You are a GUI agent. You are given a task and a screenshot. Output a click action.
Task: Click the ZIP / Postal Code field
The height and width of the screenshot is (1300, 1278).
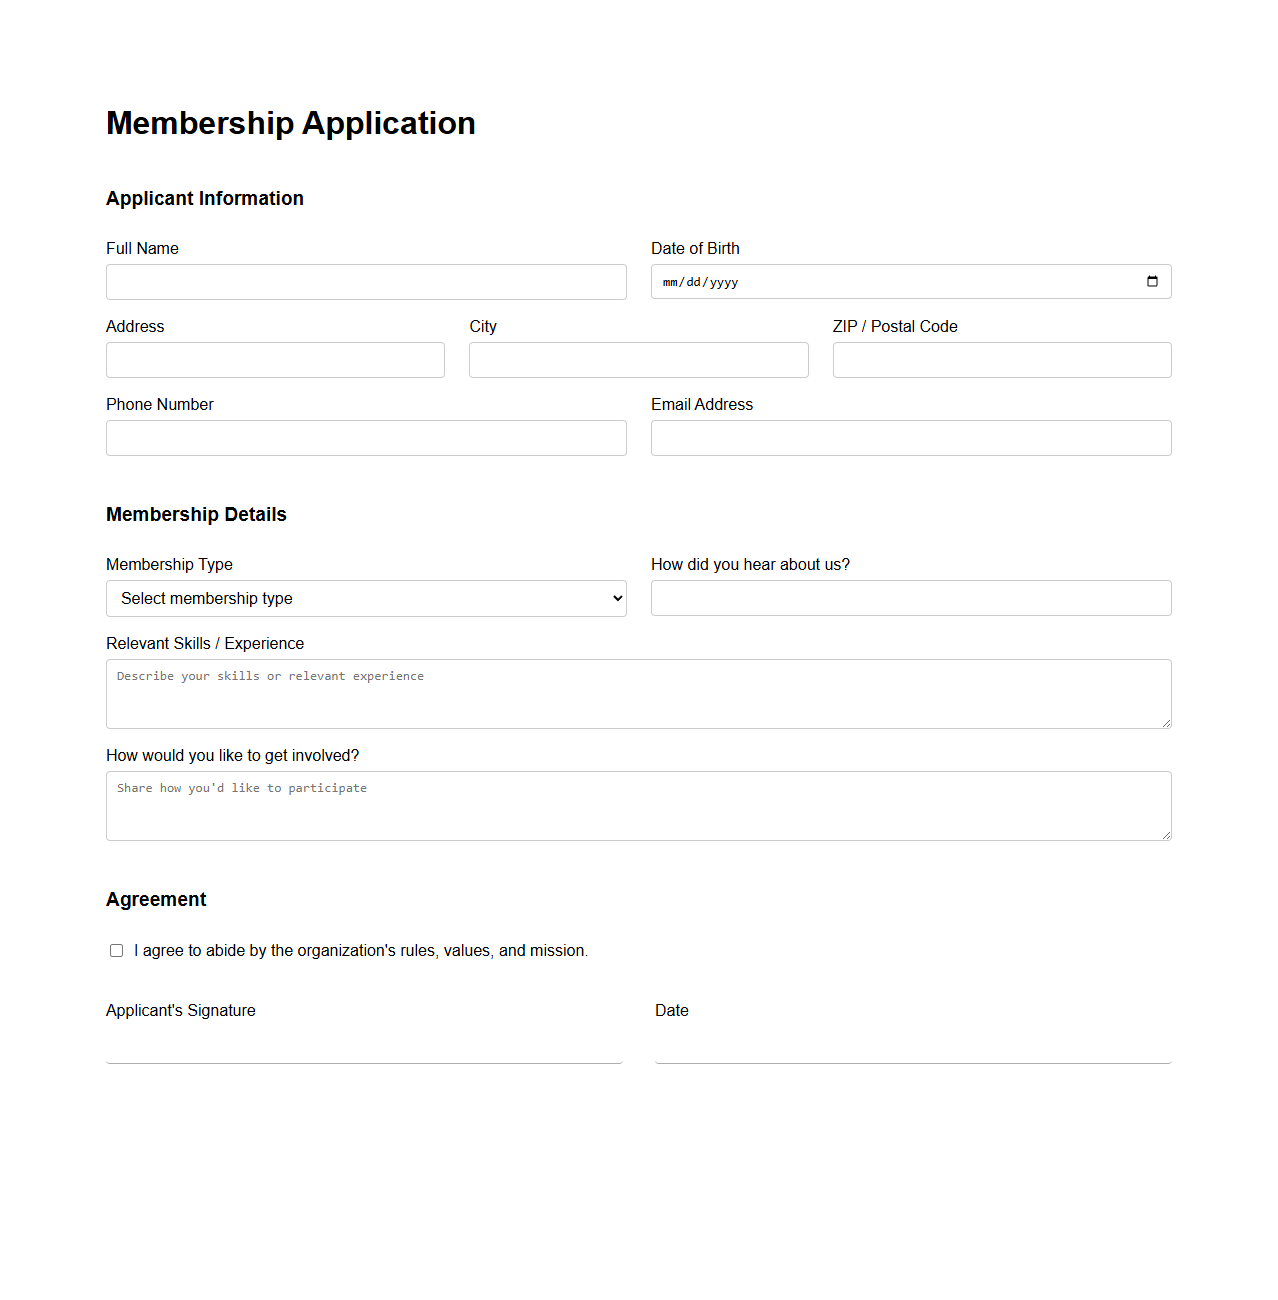pos(1001,360)
